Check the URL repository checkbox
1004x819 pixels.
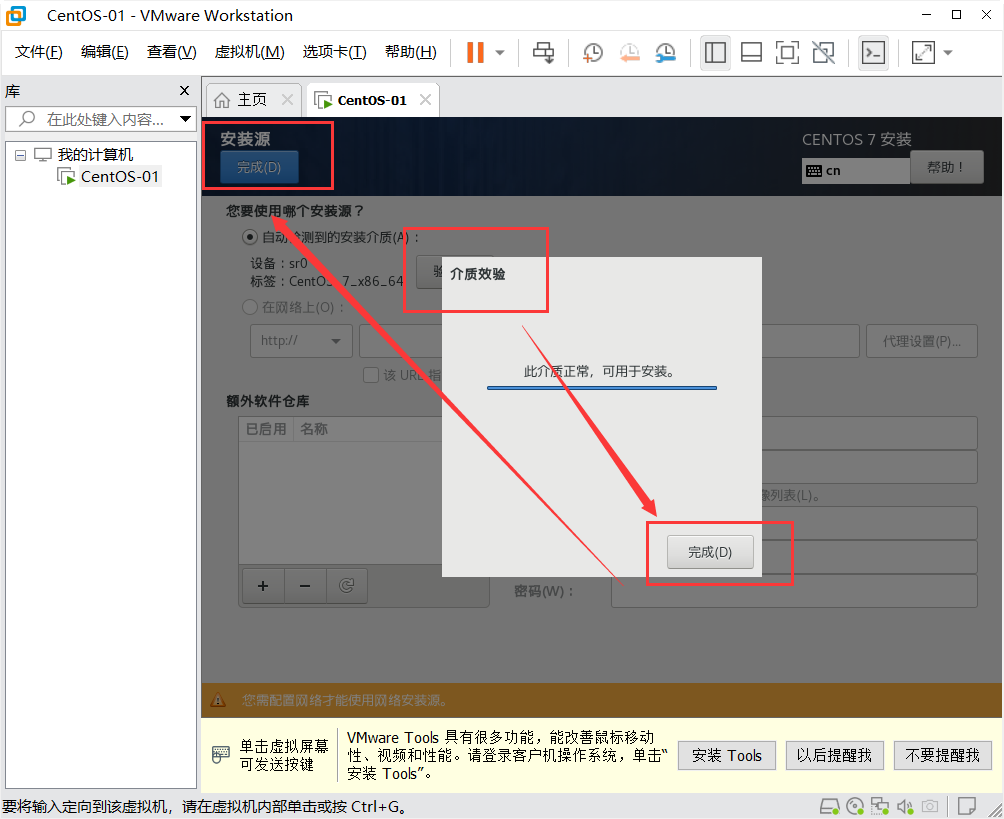(x=370, y=374)
